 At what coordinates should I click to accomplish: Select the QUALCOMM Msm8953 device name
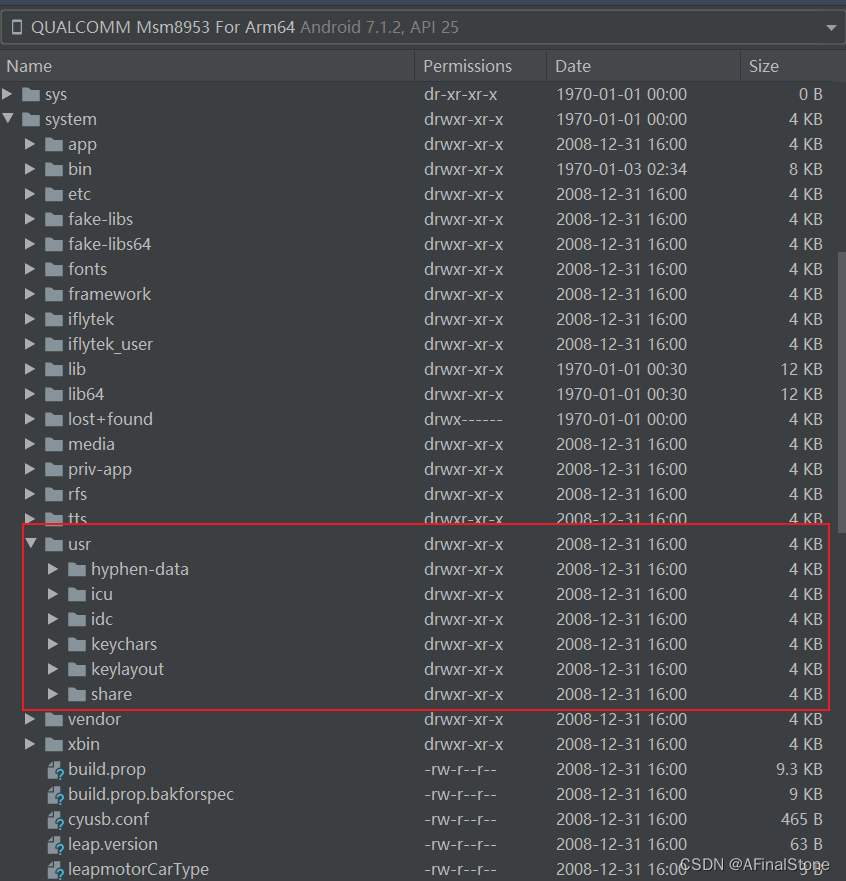tap(163, 27)
